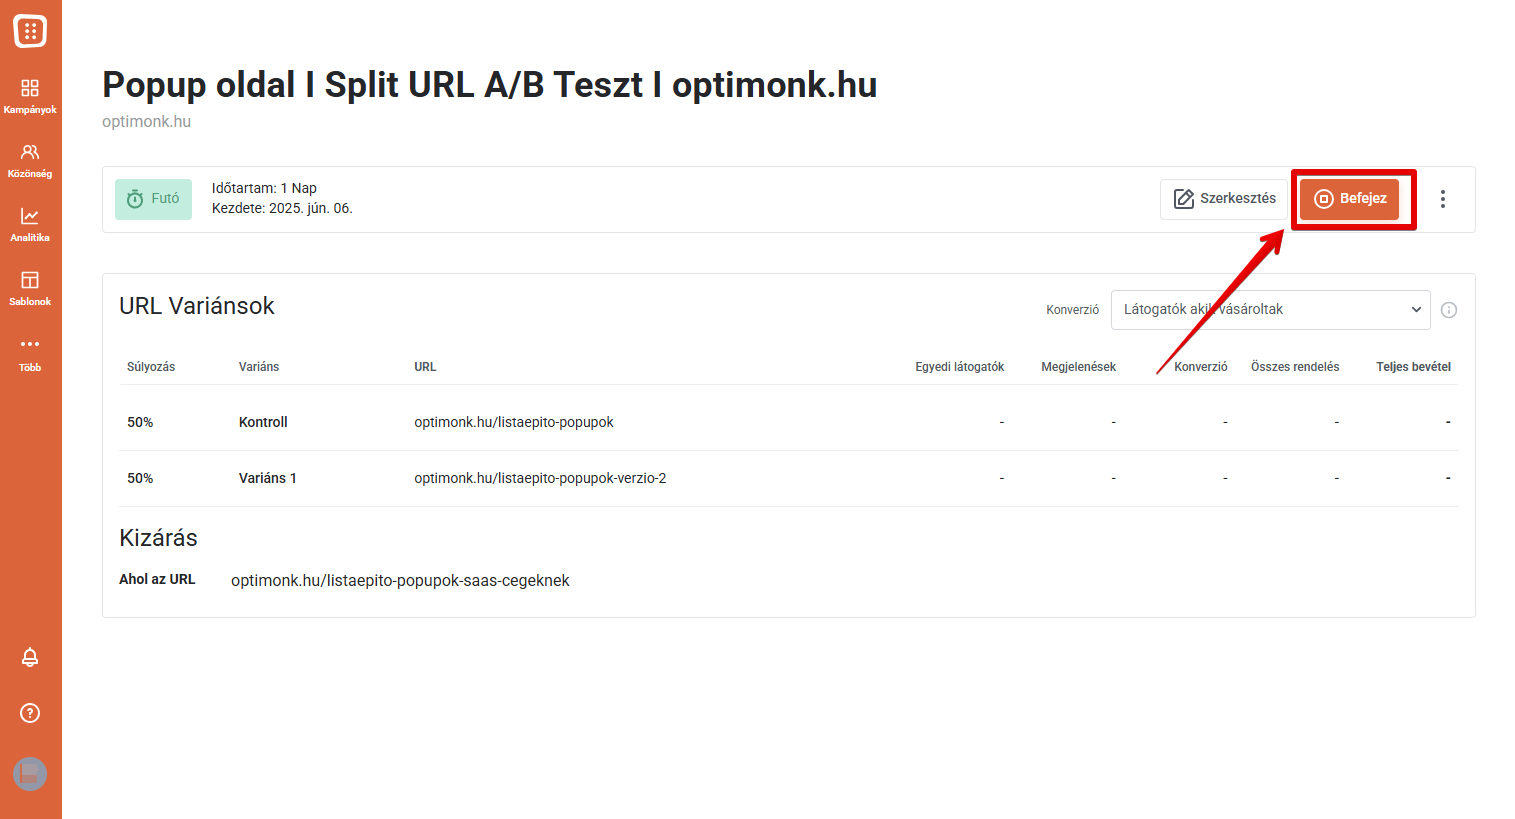Image resolution: width=1515 pixels, height=819 pixels.
Task: Click the URL Variánsok heading
Action: pos(197,306)
